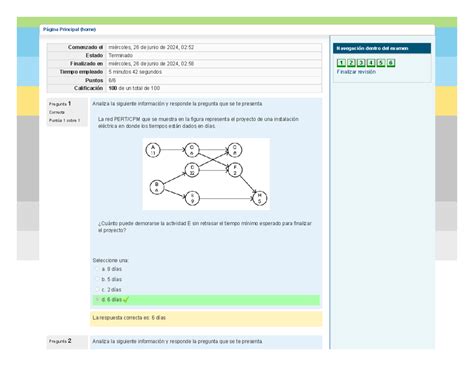This screenshot has height=366, width=474.
Task: Click node B in the network diagram
Action: pyautogui.click(x=157, y=187)
